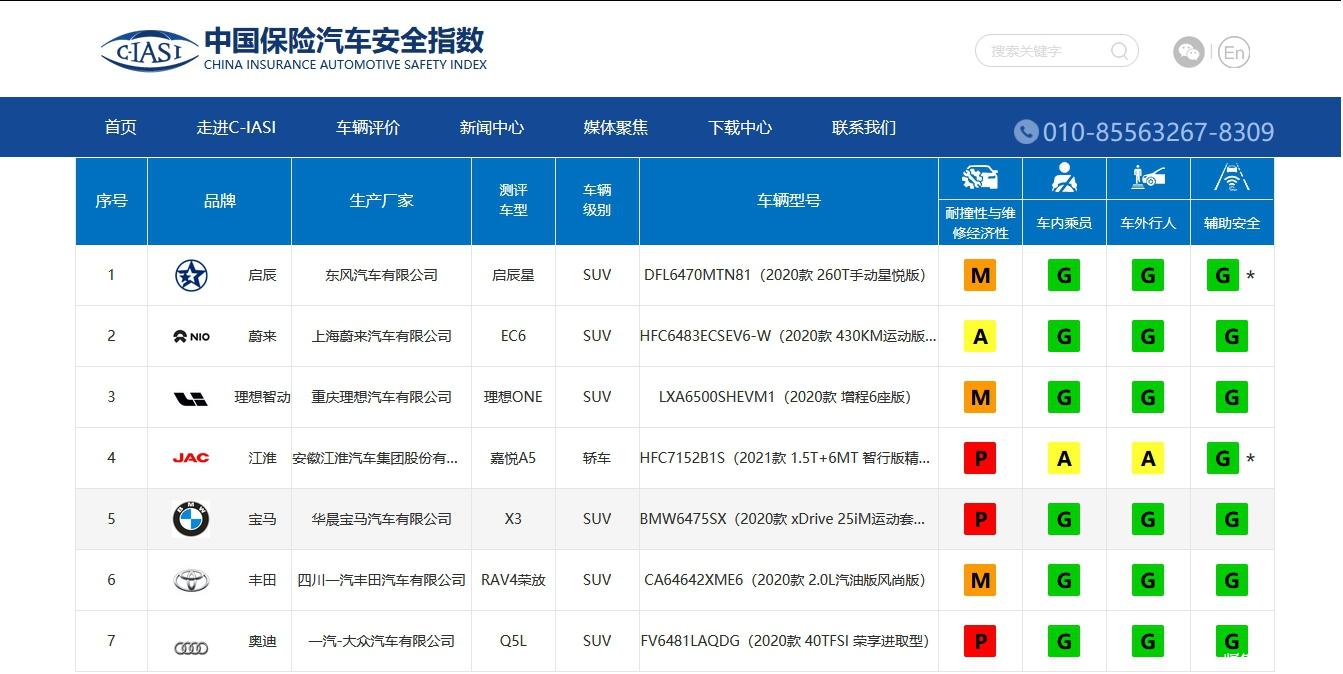Click the assisted safety radar icon
The width and height of the screenshot is (1343, 674).
(1232, 178)
